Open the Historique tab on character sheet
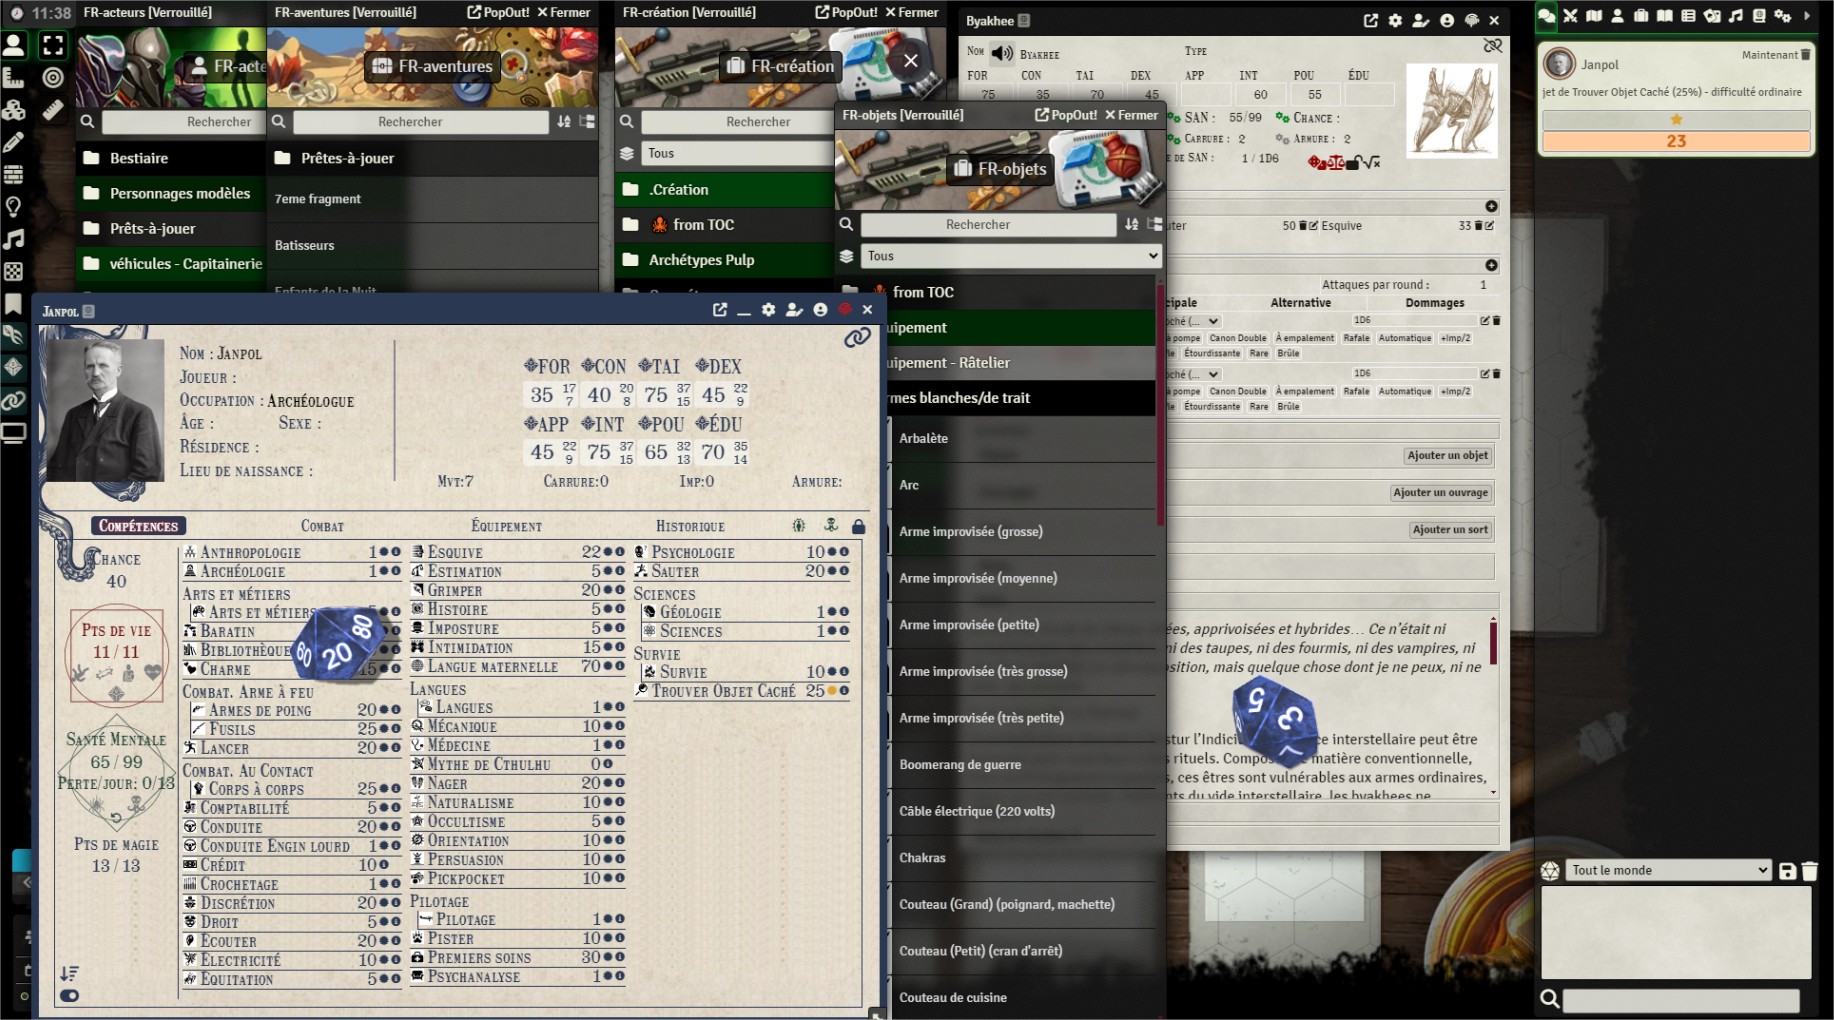 [689, 526]
